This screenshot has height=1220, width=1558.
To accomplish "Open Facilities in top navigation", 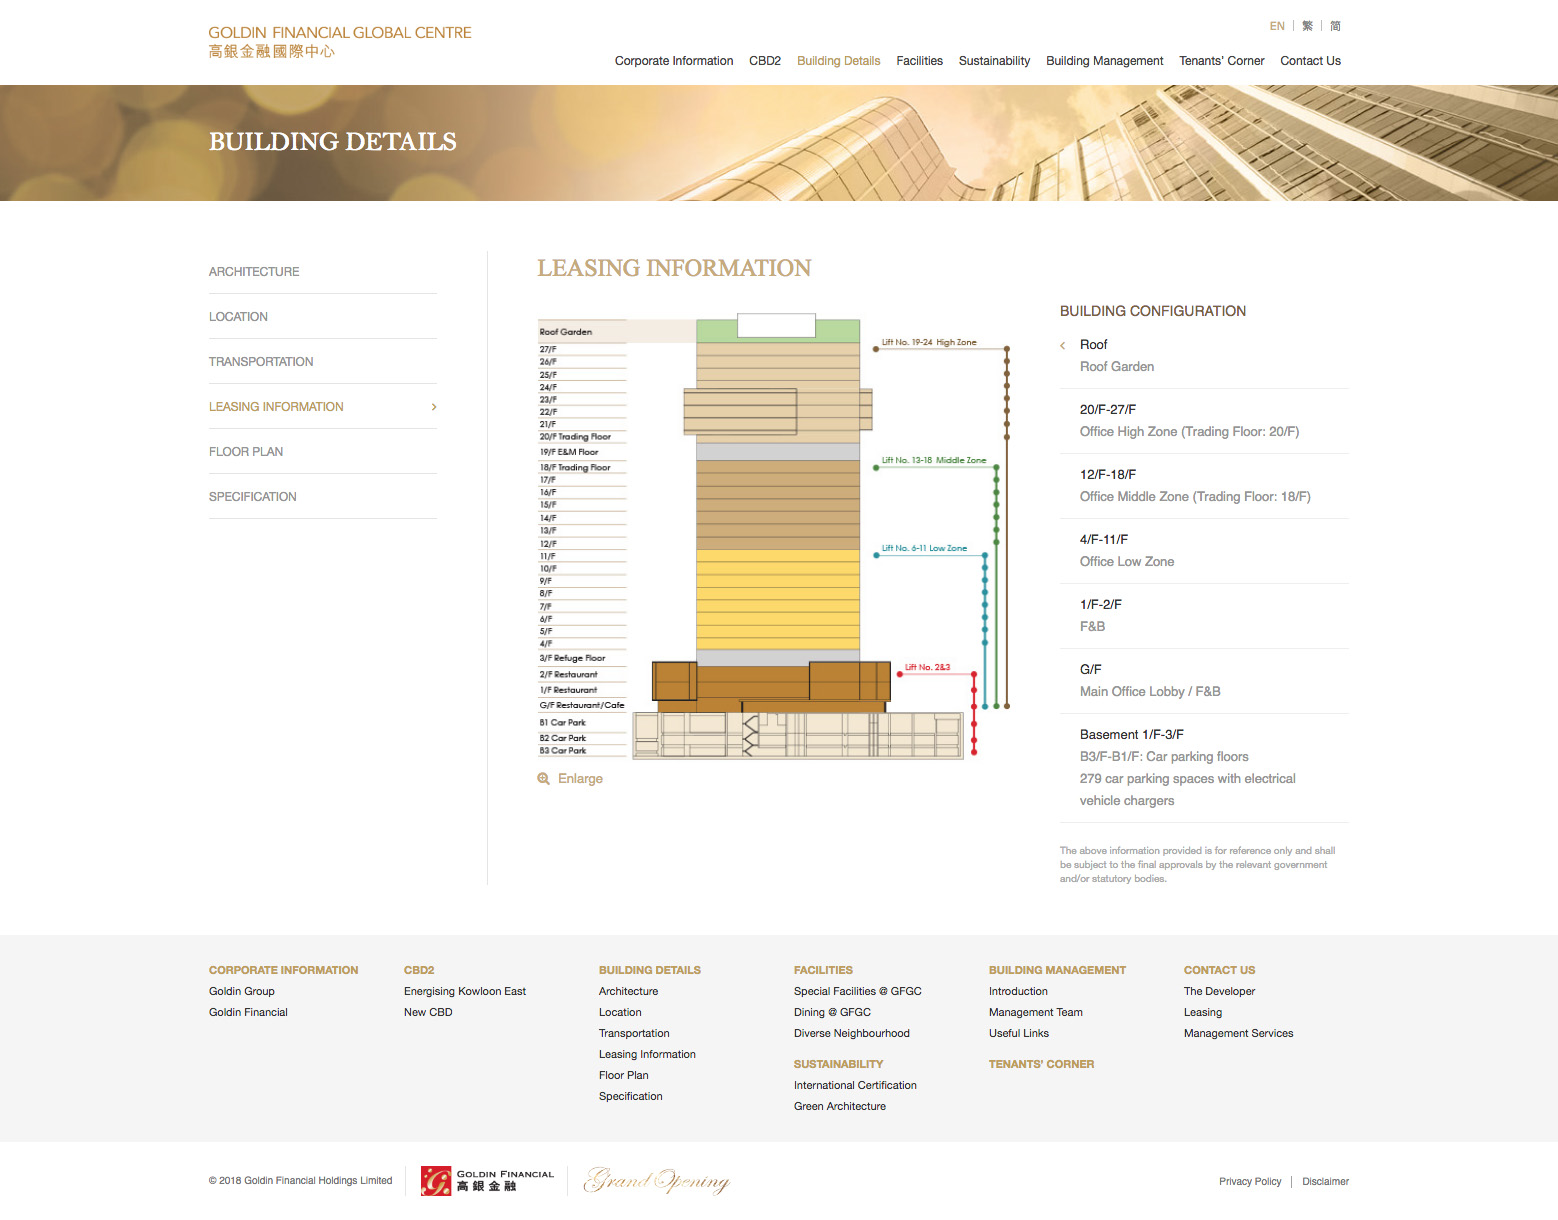I will click(920, 61).
